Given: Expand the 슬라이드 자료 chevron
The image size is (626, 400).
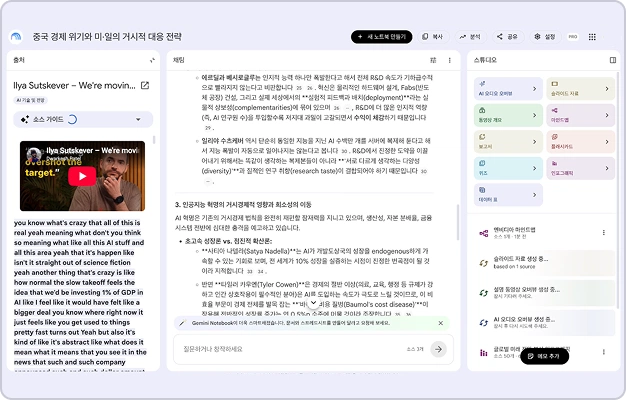Looking at the screenshot, I should pos(607,89).
